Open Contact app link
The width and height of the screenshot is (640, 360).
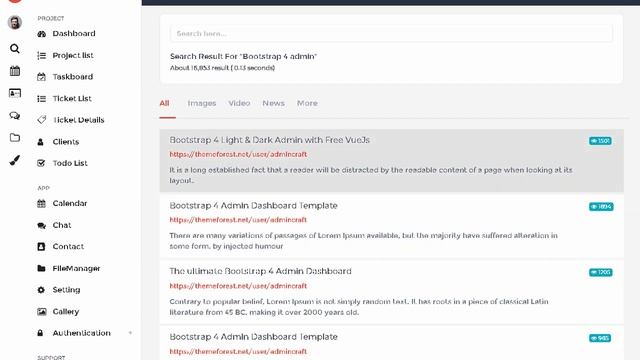[x=68, y=246]
